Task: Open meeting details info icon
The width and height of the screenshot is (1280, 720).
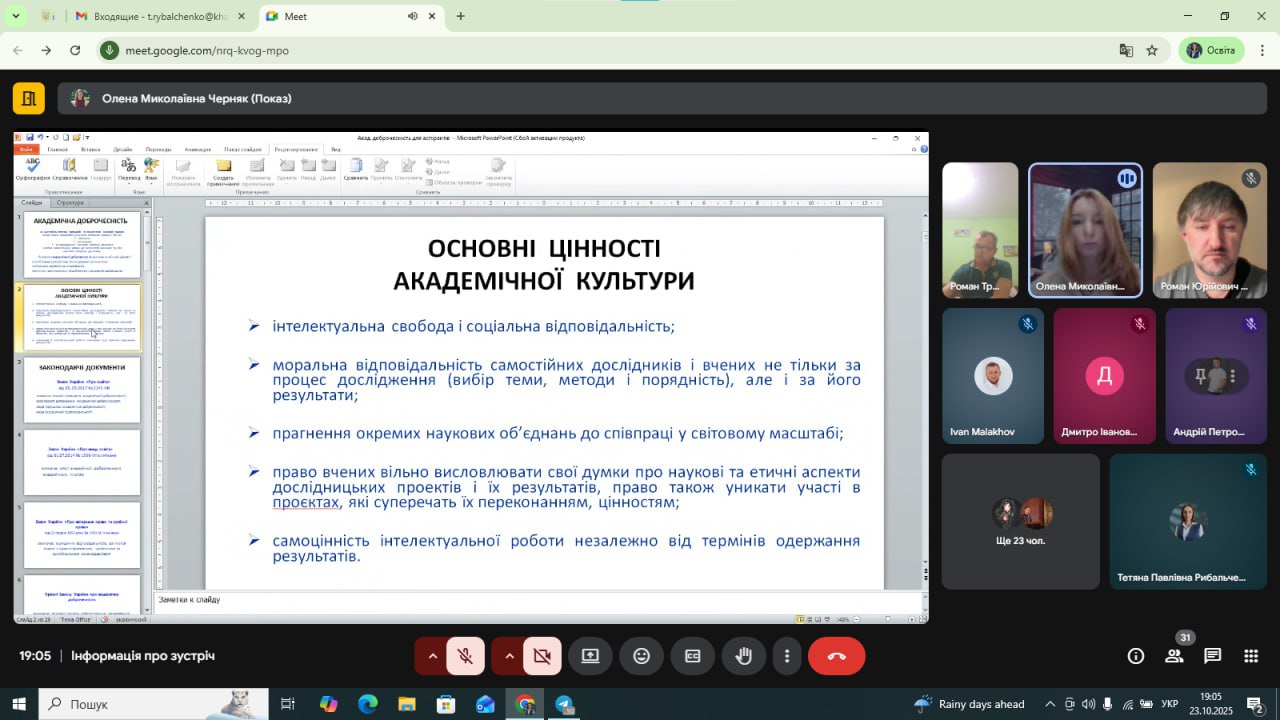Action: tap(1136, 656)
